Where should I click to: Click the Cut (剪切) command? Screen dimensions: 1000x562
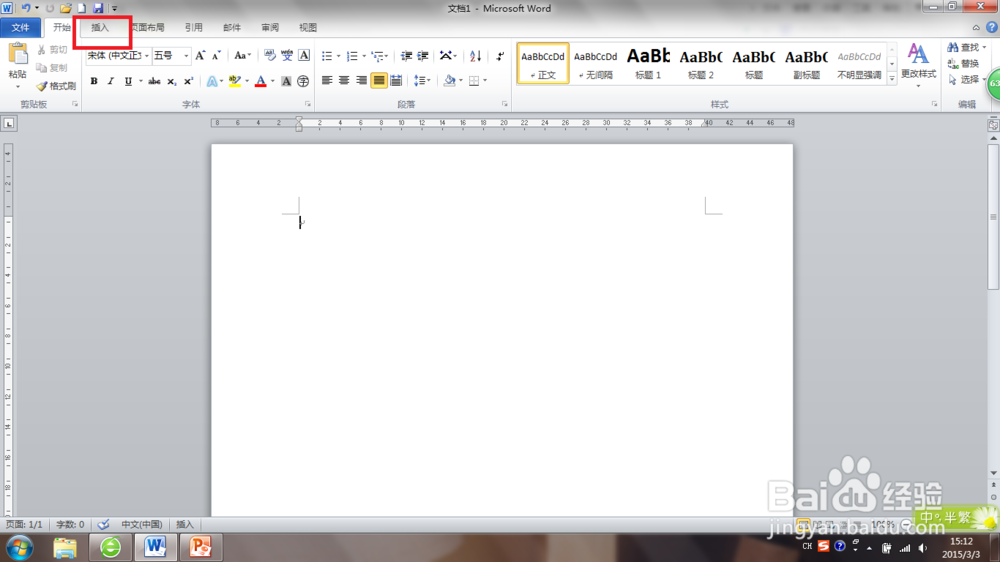point(52,50)
